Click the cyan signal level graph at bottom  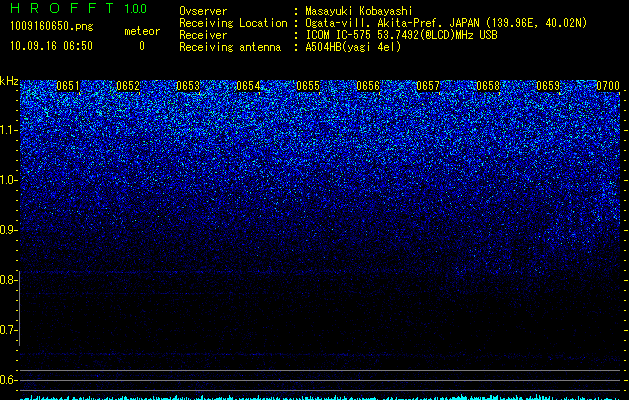[x=320, y=397]
